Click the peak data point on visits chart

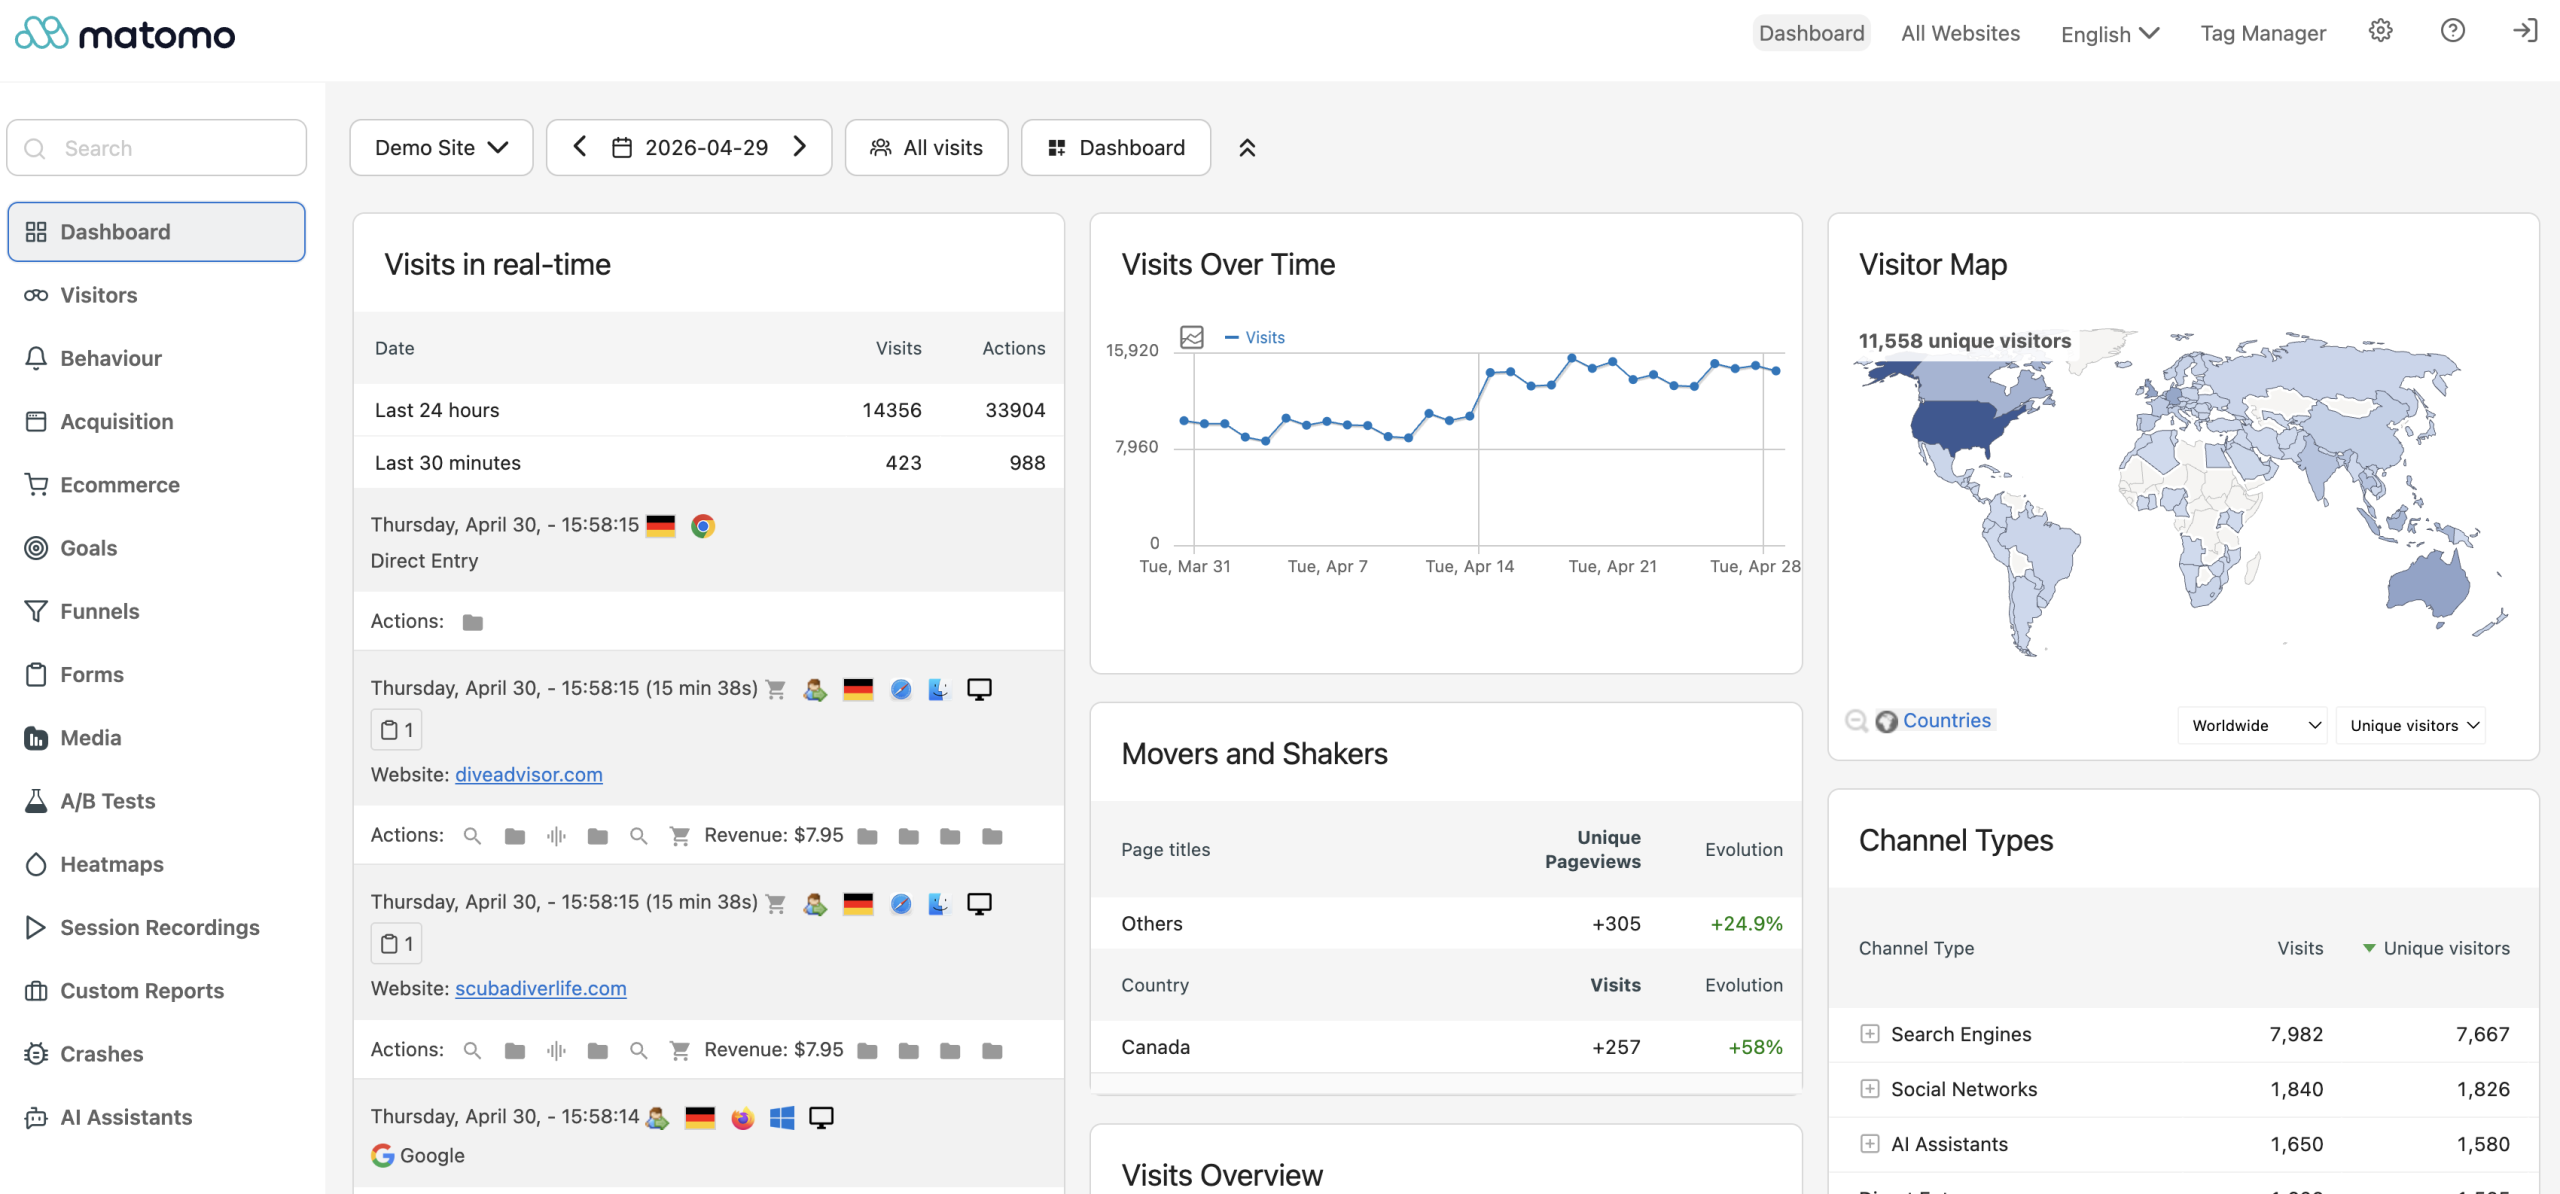point(1572,357)
